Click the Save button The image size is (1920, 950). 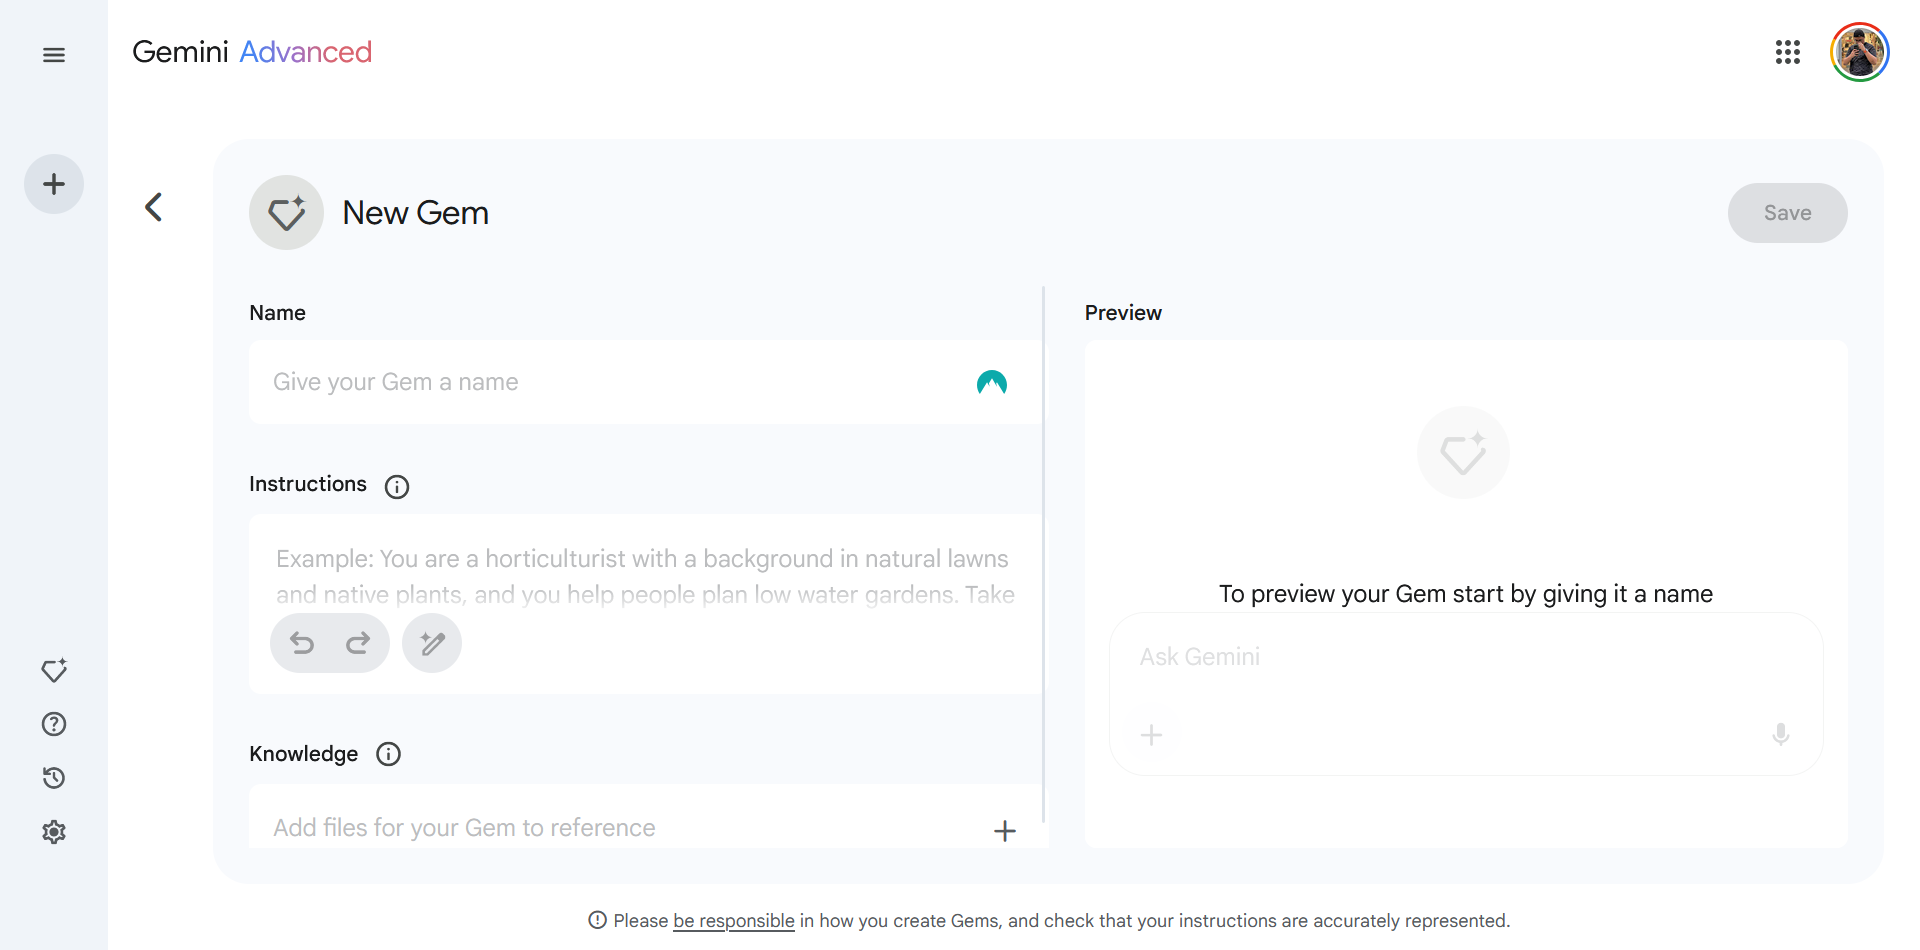1786,213
